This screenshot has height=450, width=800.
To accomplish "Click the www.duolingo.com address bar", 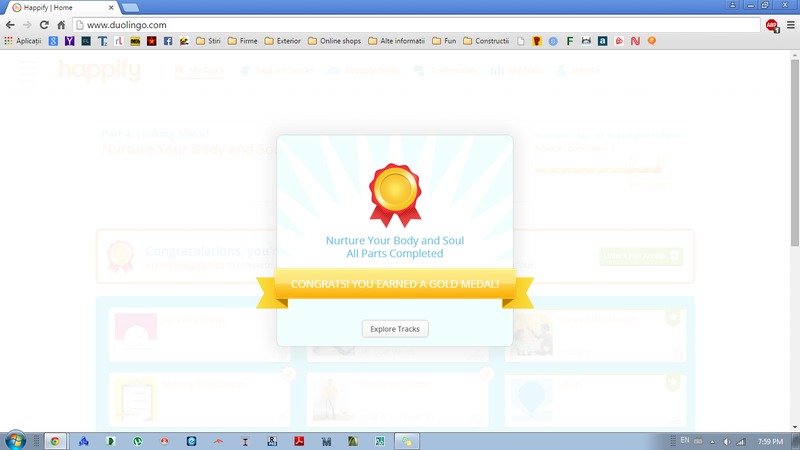I will pos(416,25).
